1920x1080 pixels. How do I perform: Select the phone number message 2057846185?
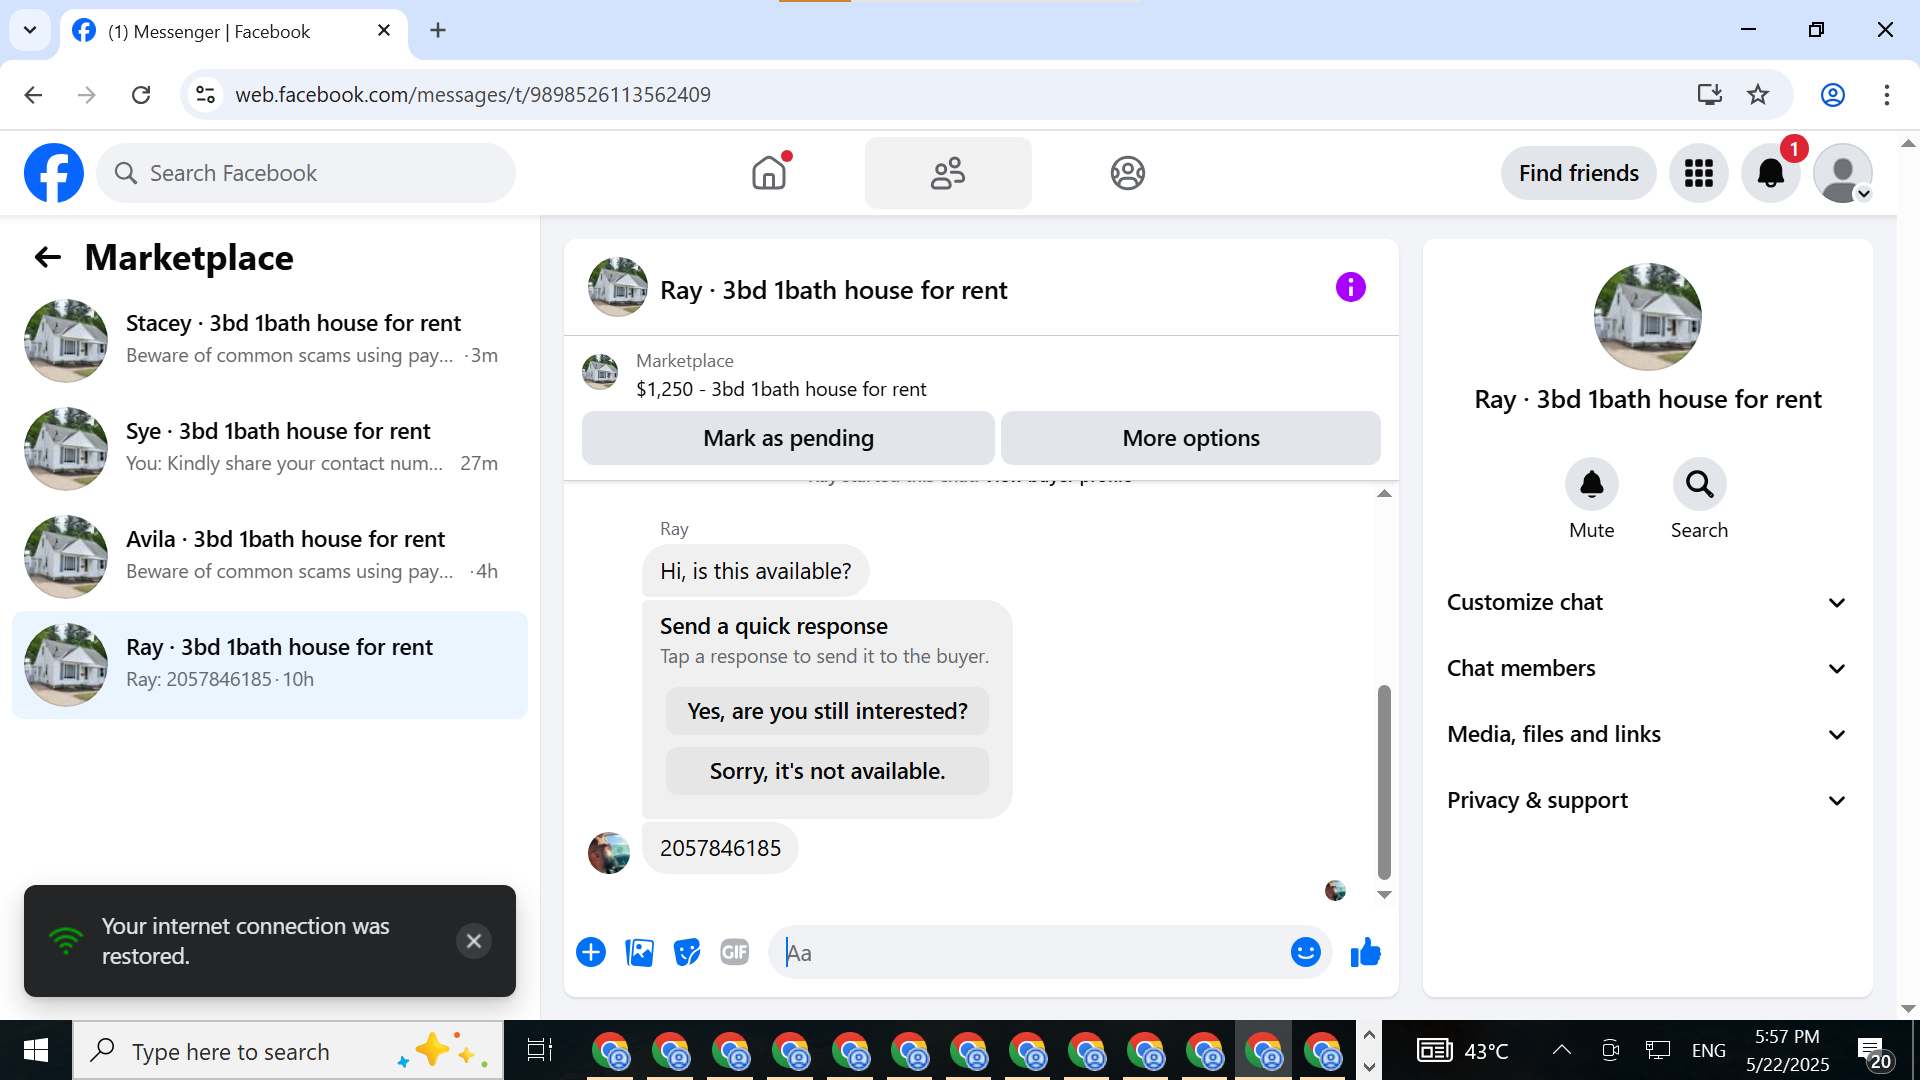click(x=720, y=849)
